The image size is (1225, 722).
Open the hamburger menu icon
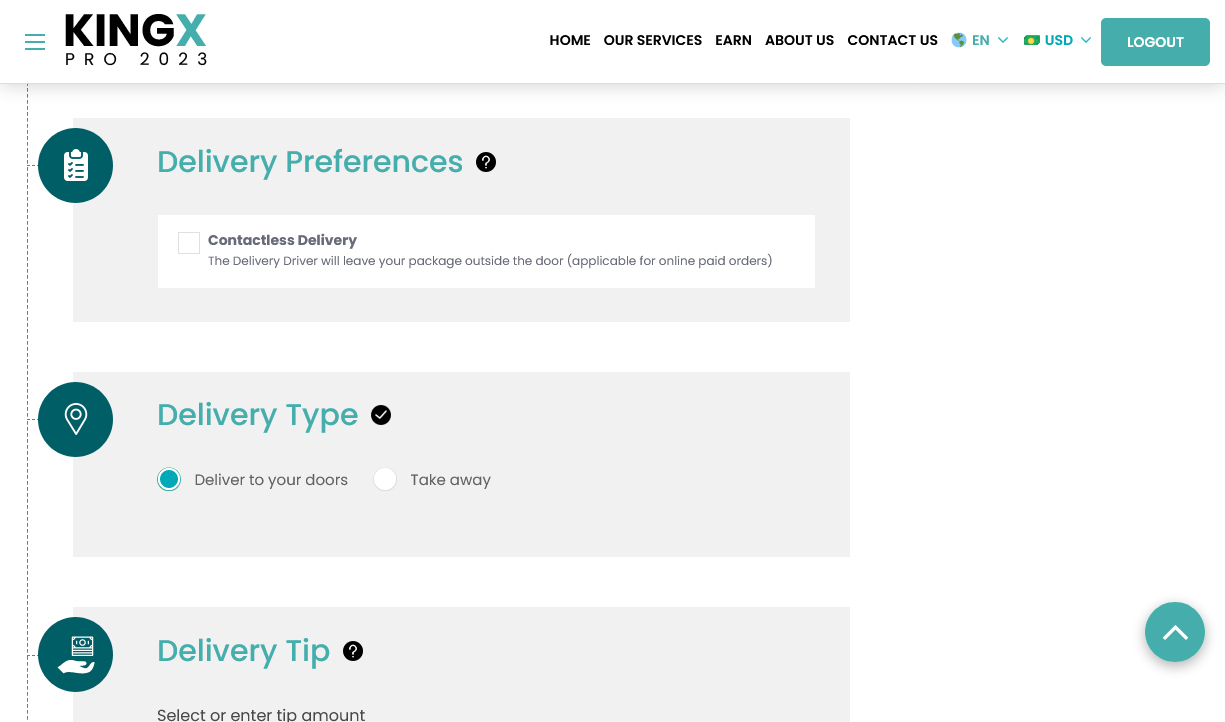point(35,42)
